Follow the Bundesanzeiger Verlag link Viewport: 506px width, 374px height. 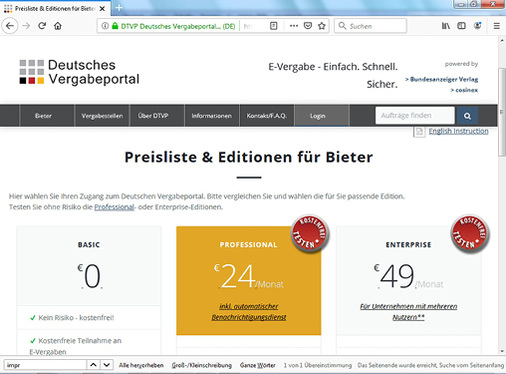(x=442, y=79)
